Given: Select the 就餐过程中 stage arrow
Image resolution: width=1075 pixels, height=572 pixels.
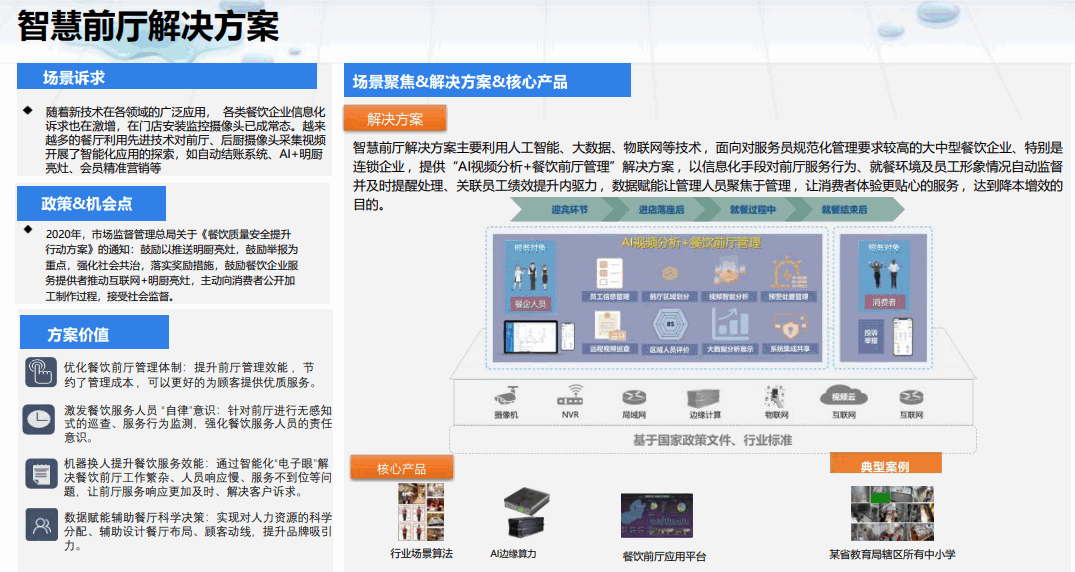Looking at the screenshot, I should pos(752,211).
